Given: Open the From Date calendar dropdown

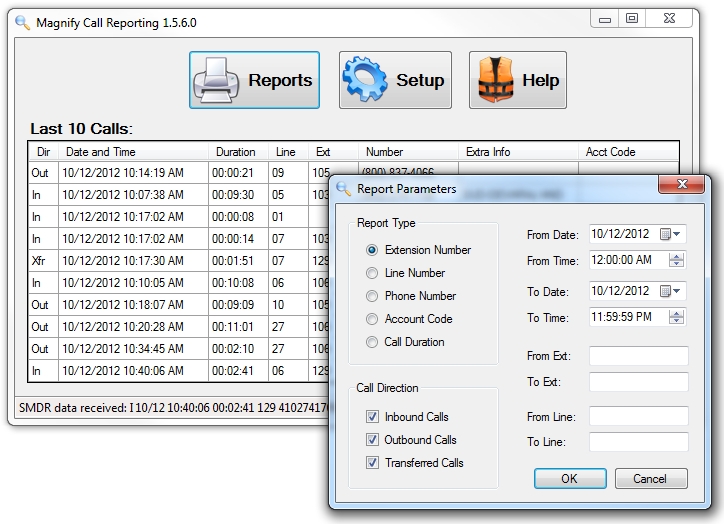Looking at the screenshot, I should tap(671, 234).
